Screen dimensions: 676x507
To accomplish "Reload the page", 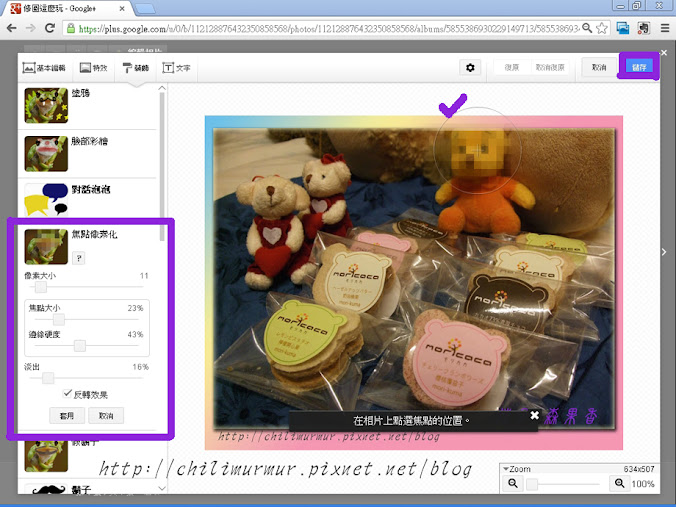I will (x=50, y=28).
